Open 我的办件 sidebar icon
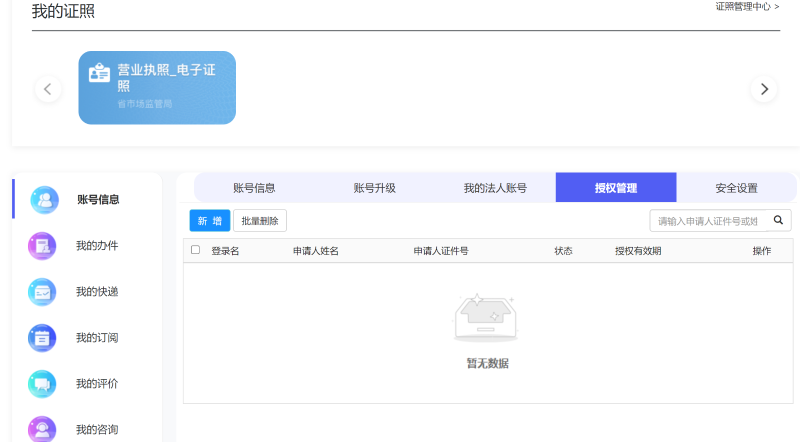 tap(42, 246)
